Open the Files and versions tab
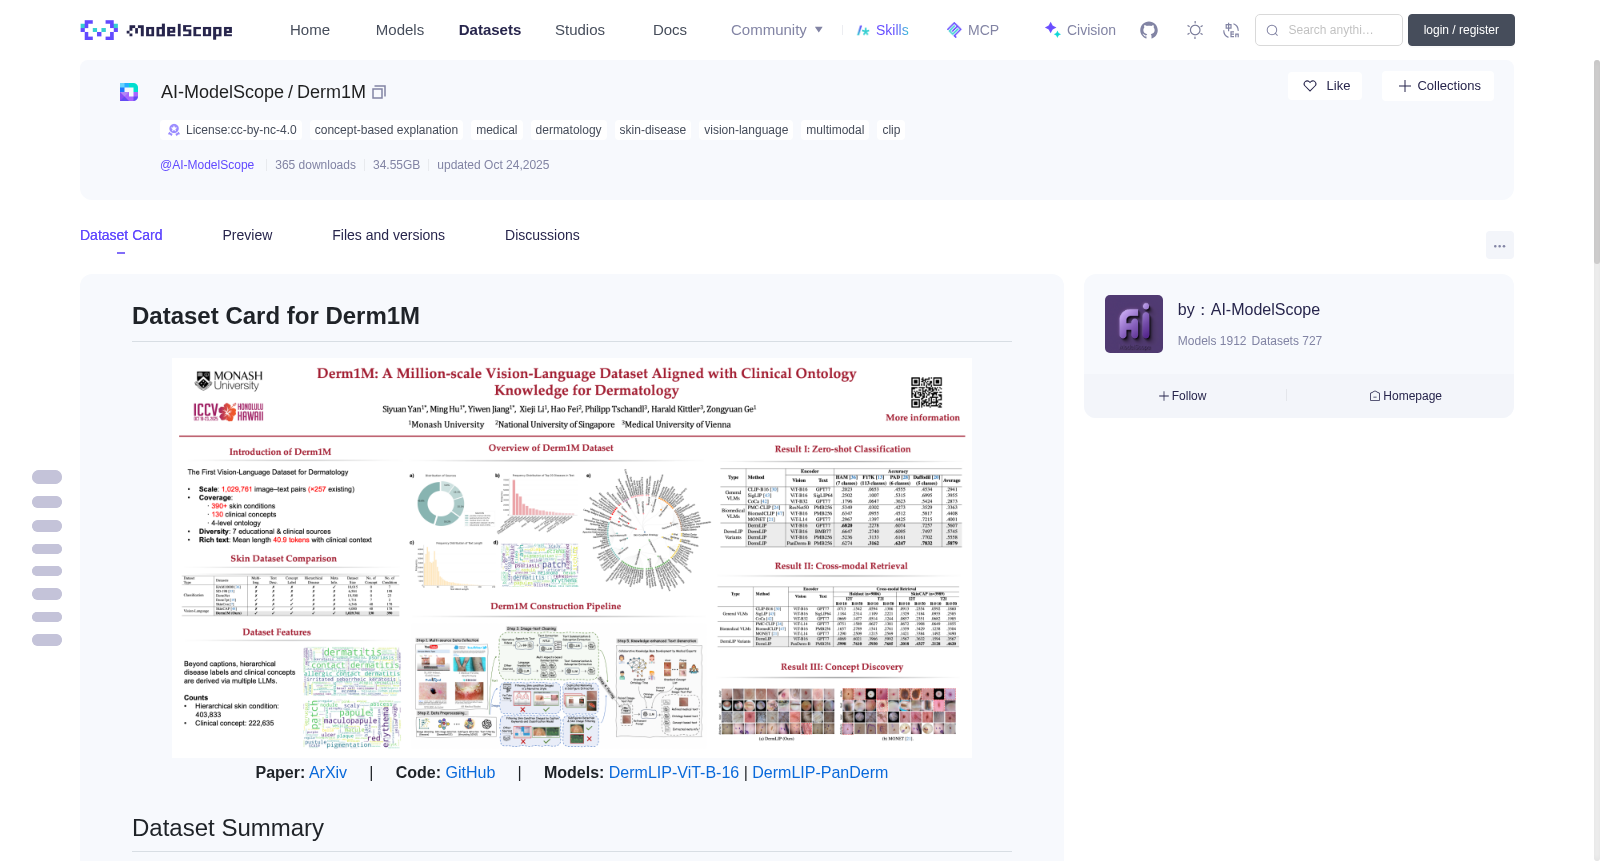Screen dimensions: 1600x861 click(x=388, y=235)
